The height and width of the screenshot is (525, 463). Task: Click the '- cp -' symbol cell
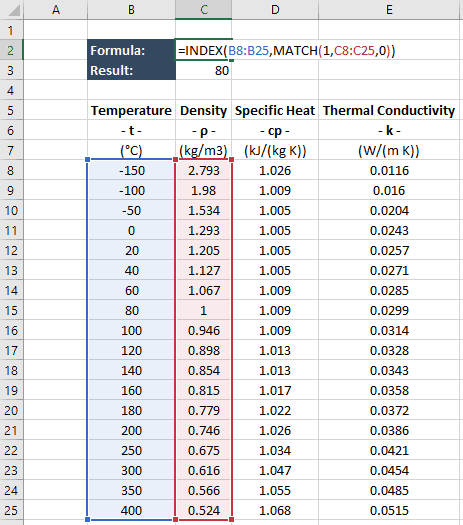coord(275,130)
